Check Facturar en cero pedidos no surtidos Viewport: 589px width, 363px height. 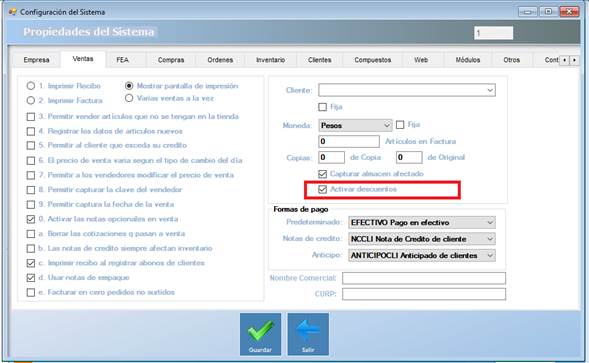point(31,293)
